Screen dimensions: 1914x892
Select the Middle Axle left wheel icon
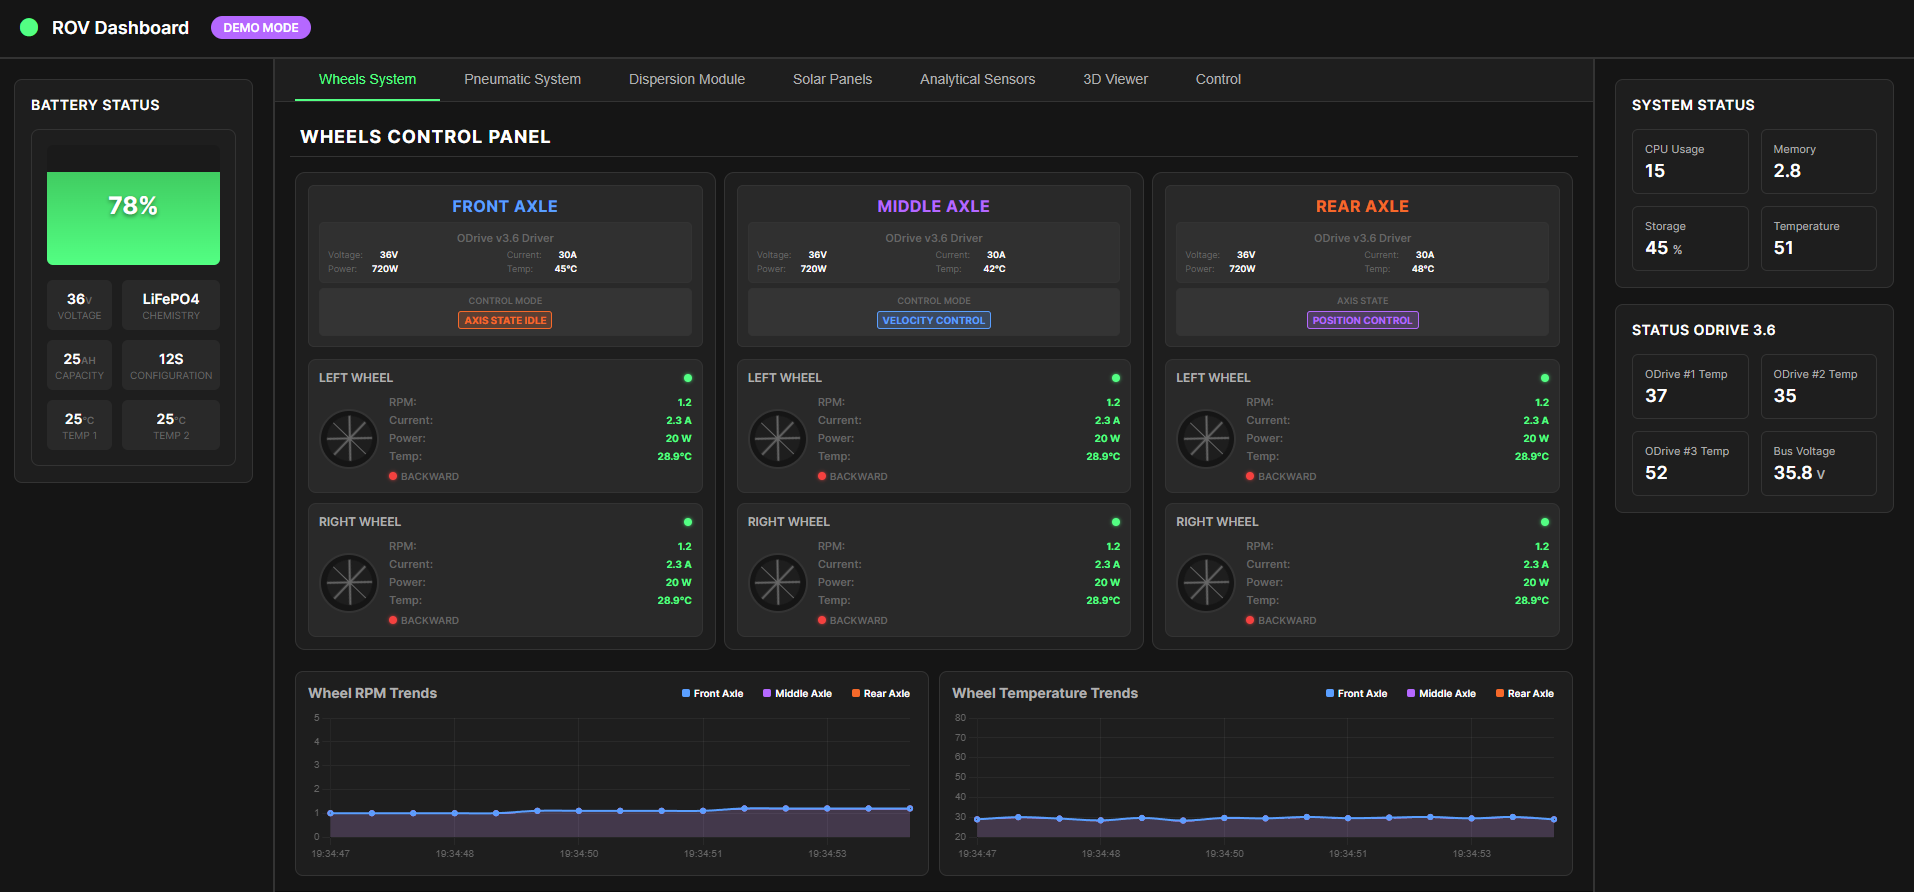point(778,438)
